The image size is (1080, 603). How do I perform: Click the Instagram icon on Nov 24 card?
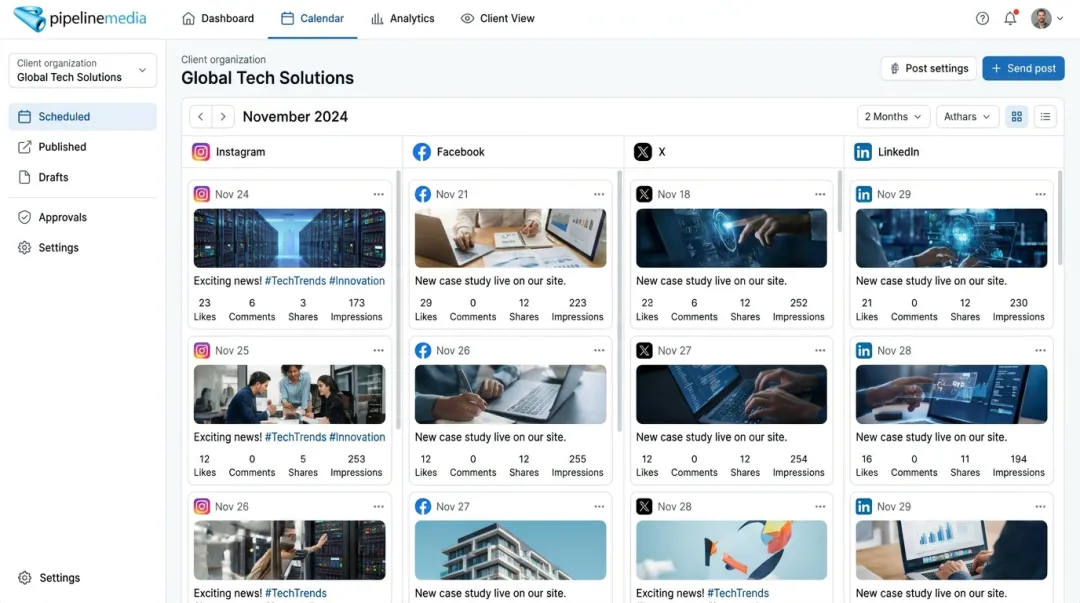[202, 194]
